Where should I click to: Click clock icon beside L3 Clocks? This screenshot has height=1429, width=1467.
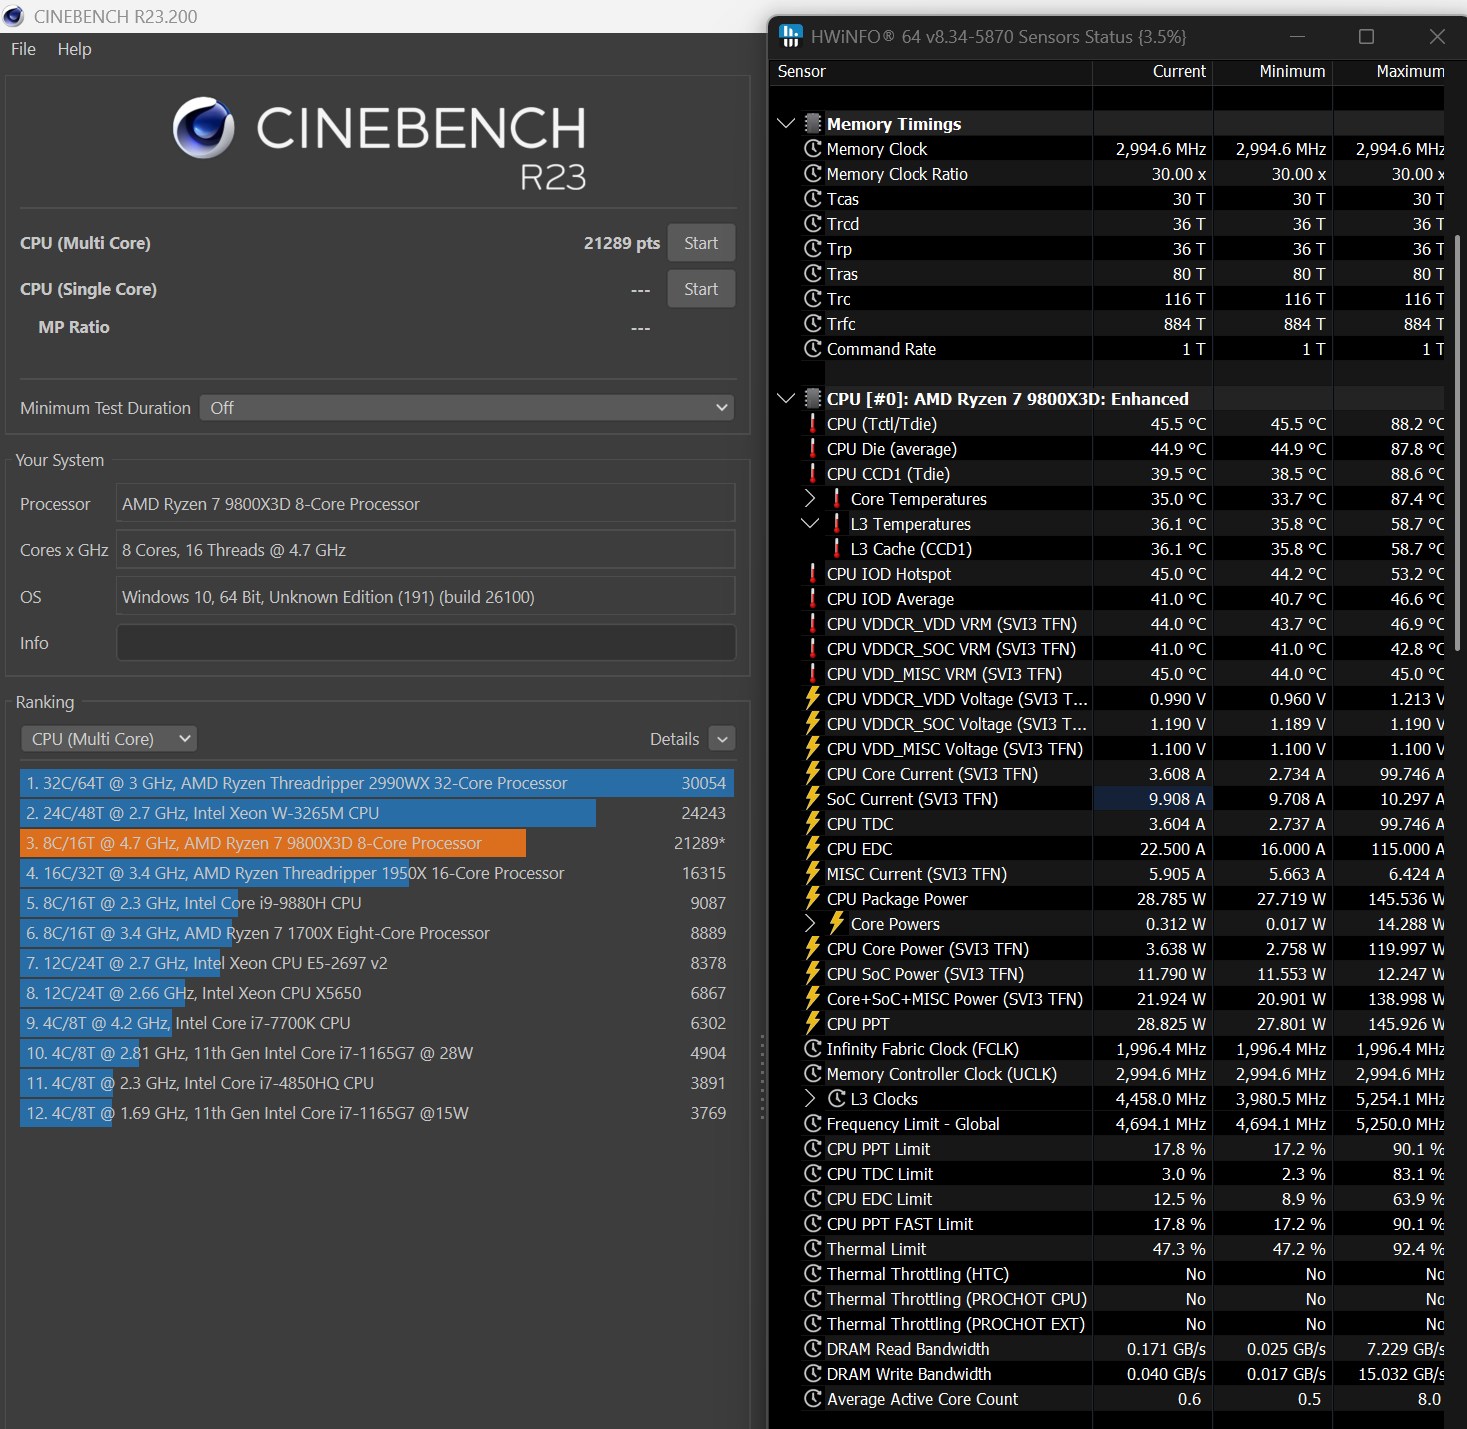[837, 1098]
